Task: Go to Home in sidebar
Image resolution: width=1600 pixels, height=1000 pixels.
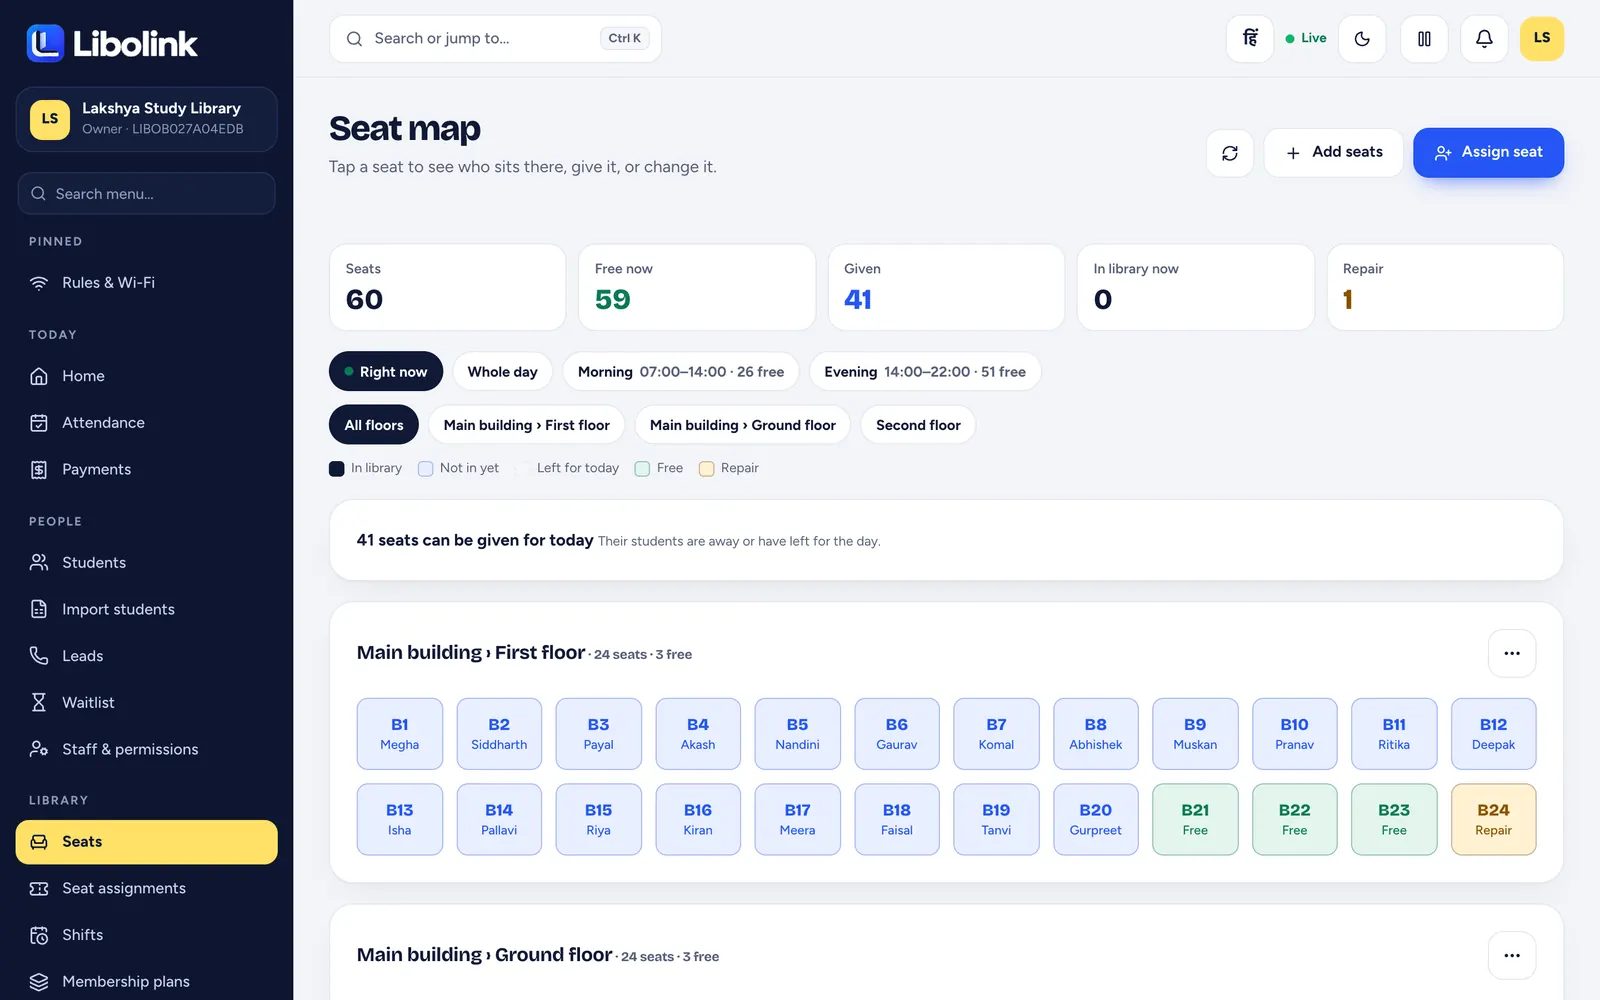Action: (146, 376)
